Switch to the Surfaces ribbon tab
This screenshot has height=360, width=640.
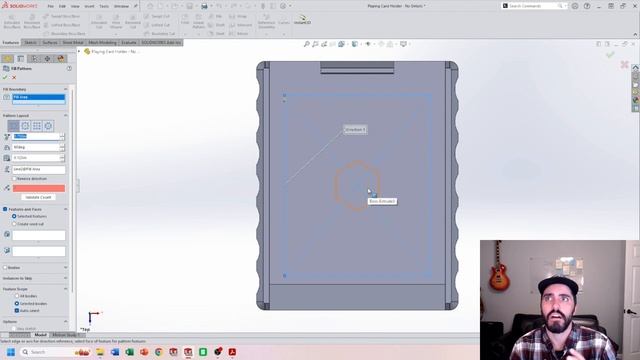click(x=50, y=42)
